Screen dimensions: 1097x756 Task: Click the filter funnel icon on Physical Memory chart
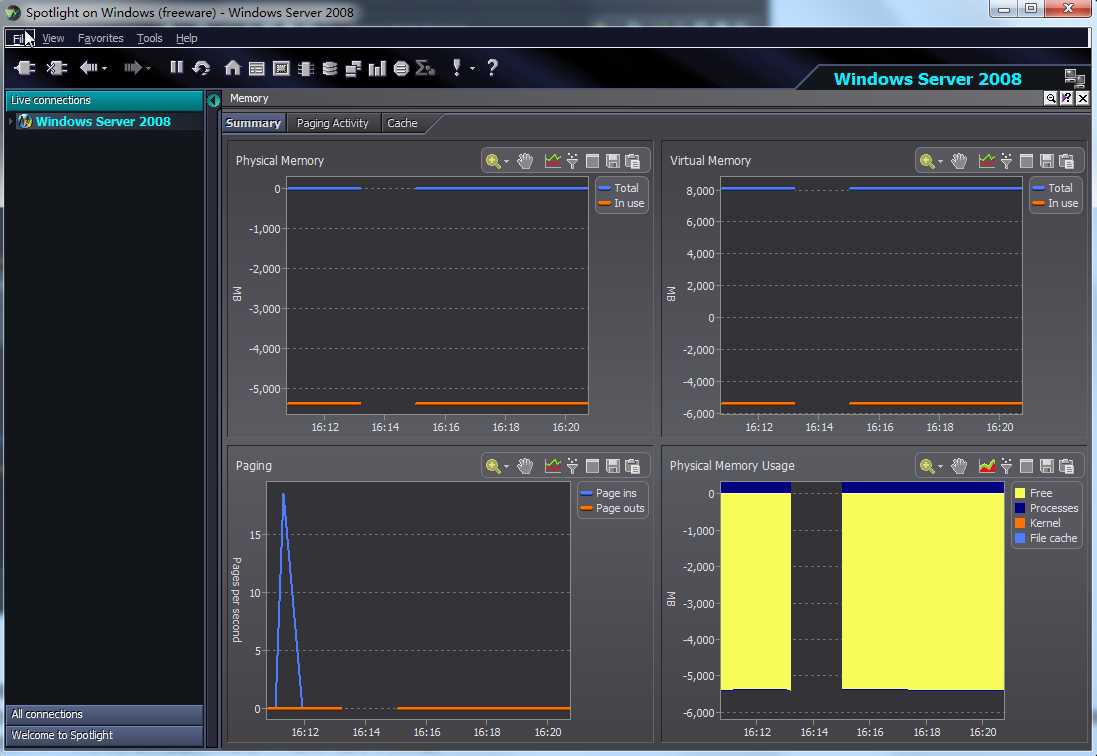572,162
